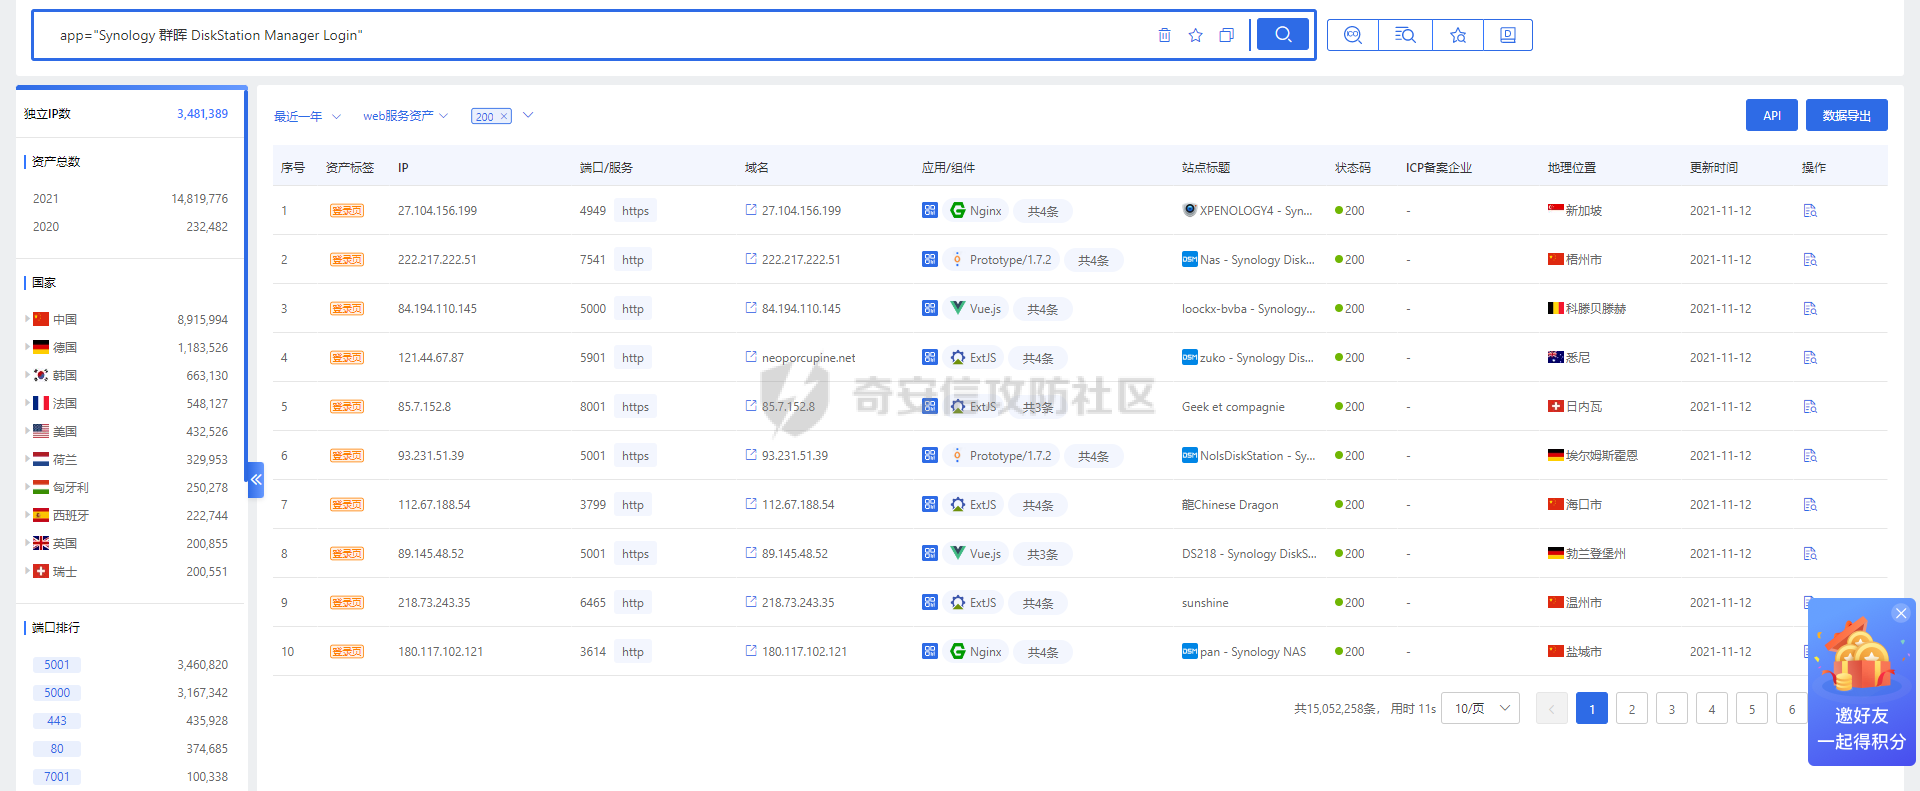Click Vue.js component in row 84.194.110.145

click(976, 309)
